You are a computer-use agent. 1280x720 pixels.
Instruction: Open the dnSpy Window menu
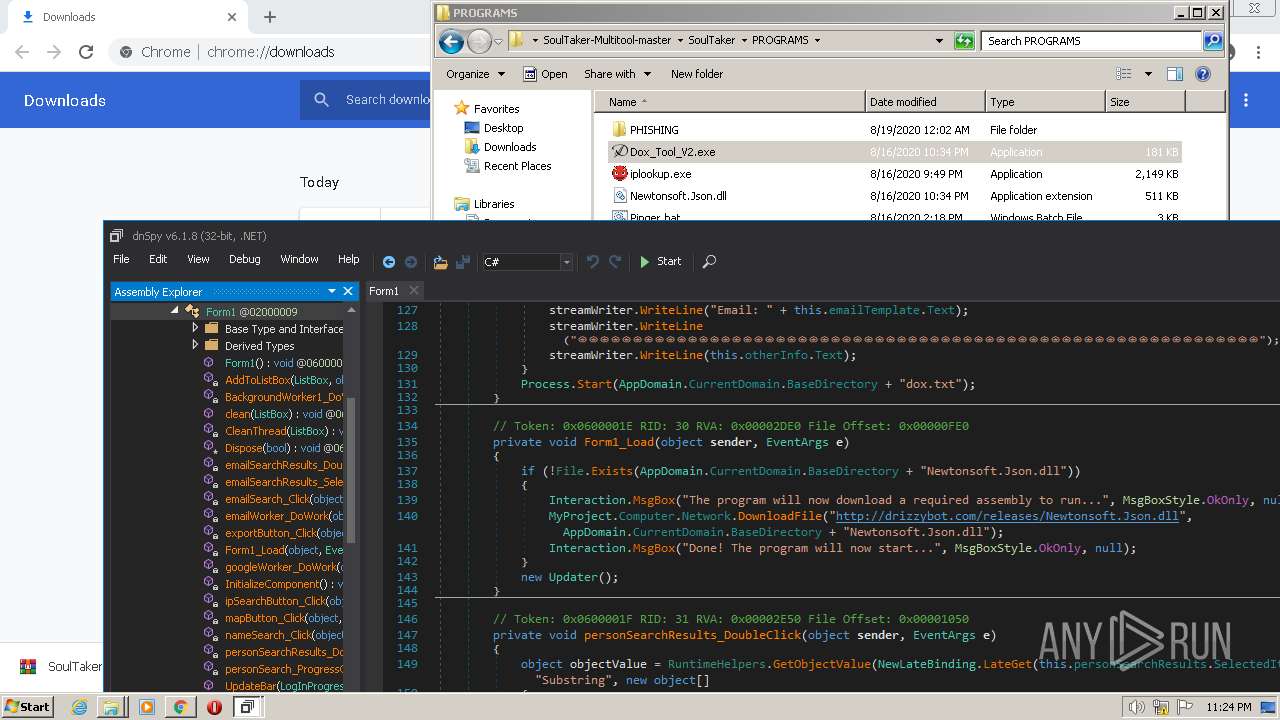click(x=299, y=259)
